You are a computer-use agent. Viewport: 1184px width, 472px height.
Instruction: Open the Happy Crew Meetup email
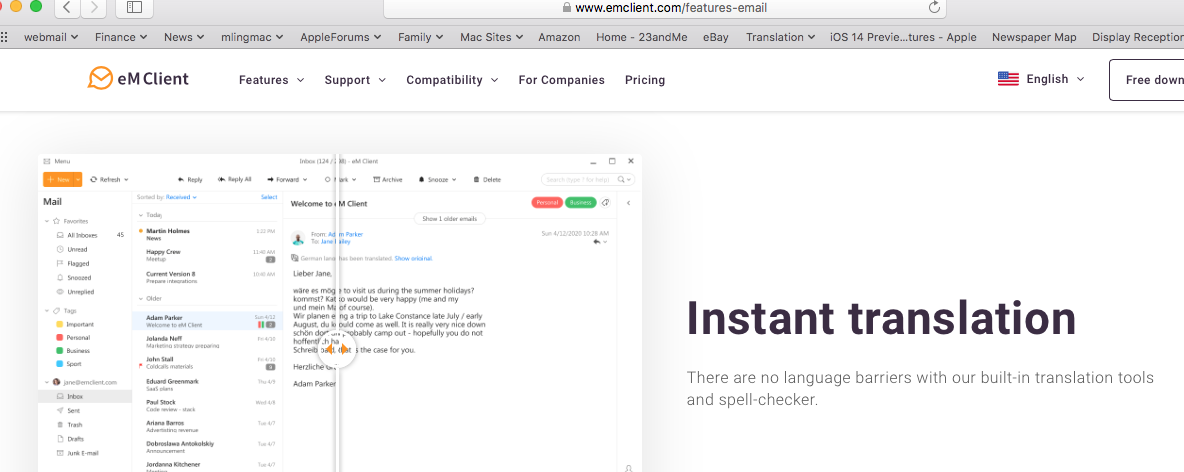click(x=208, y=255)
